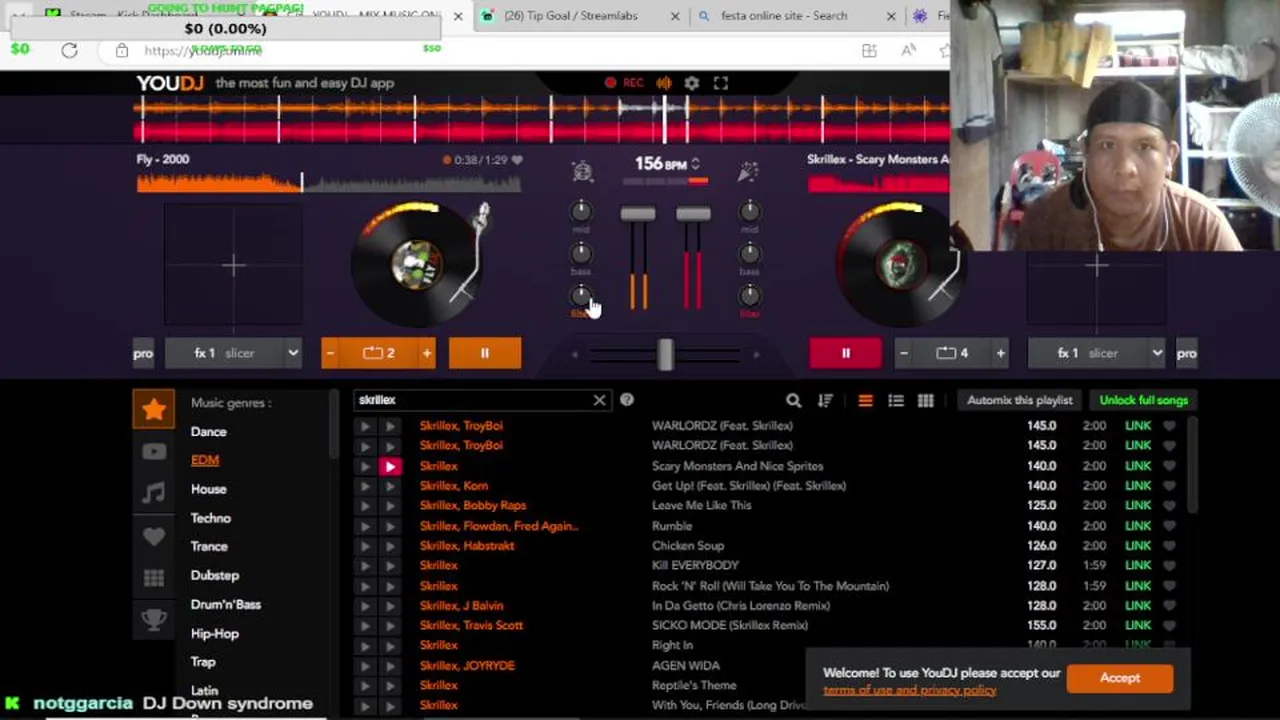Switch to the grid tile view
This screenshot has height=720, width=1280.
click(x=926, y=400)
